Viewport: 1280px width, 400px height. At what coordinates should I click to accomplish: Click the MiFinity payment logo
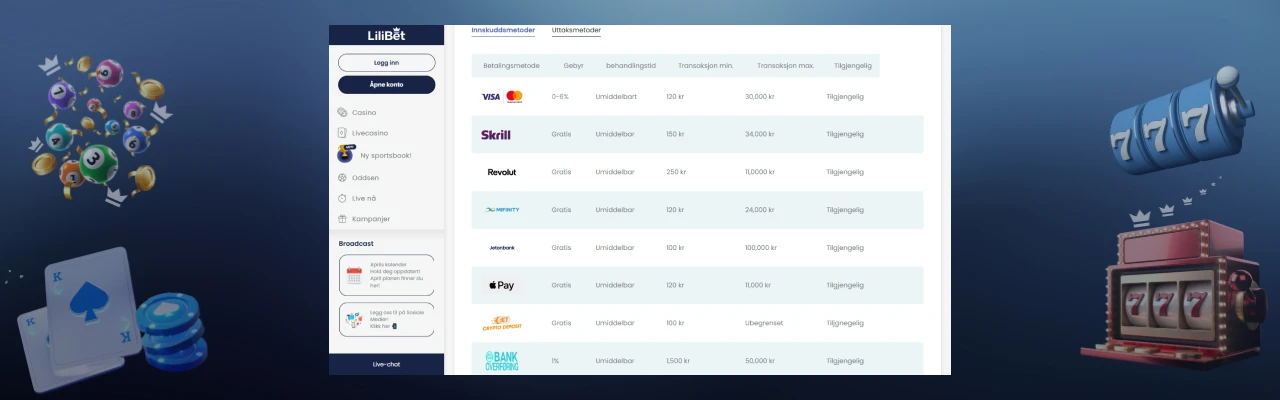tap(502, 210)
